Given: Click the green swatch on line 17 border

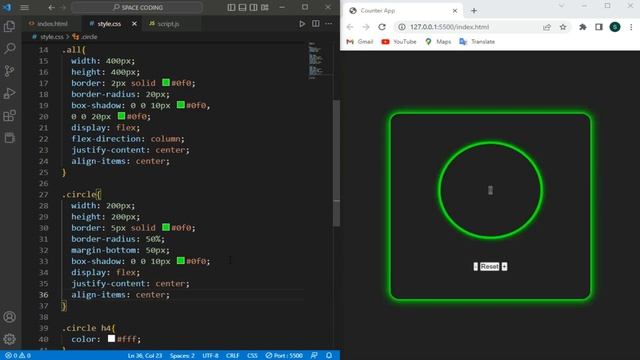Looking at the screenshot, I should (x=166, y=82).
